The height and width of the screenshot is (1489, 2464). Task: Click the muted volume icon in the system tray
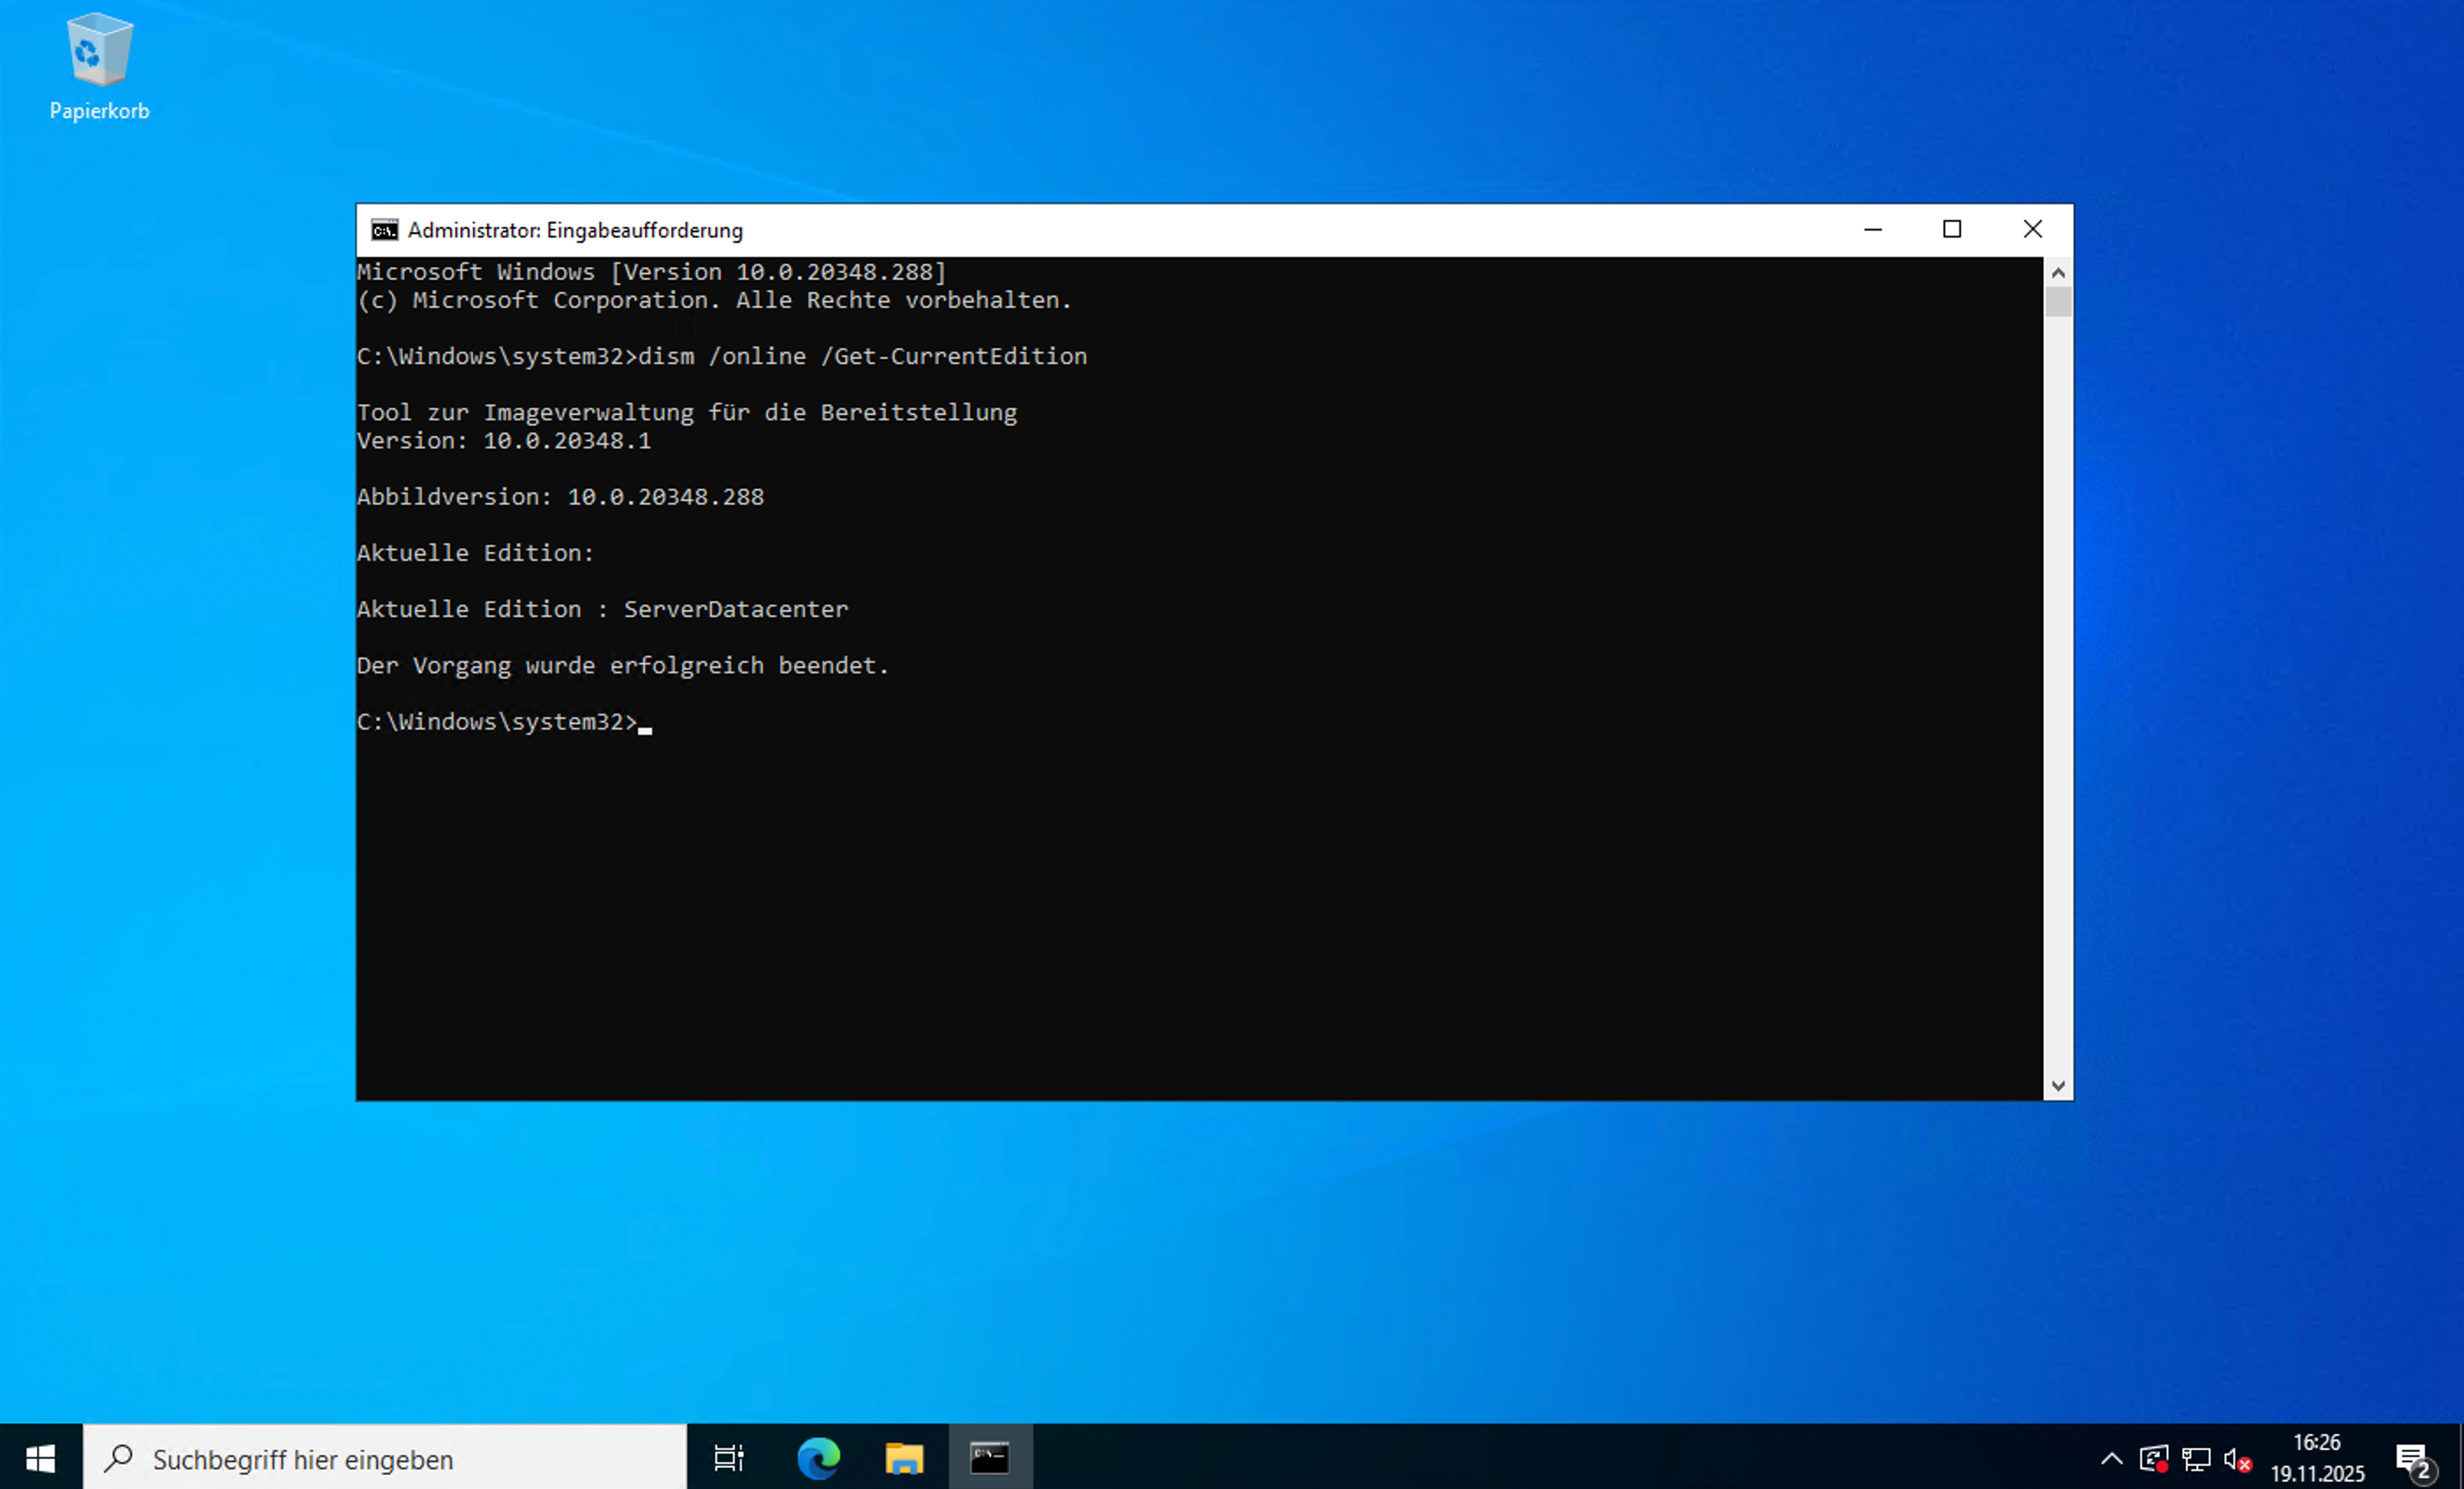(x=2238, y=1458)
